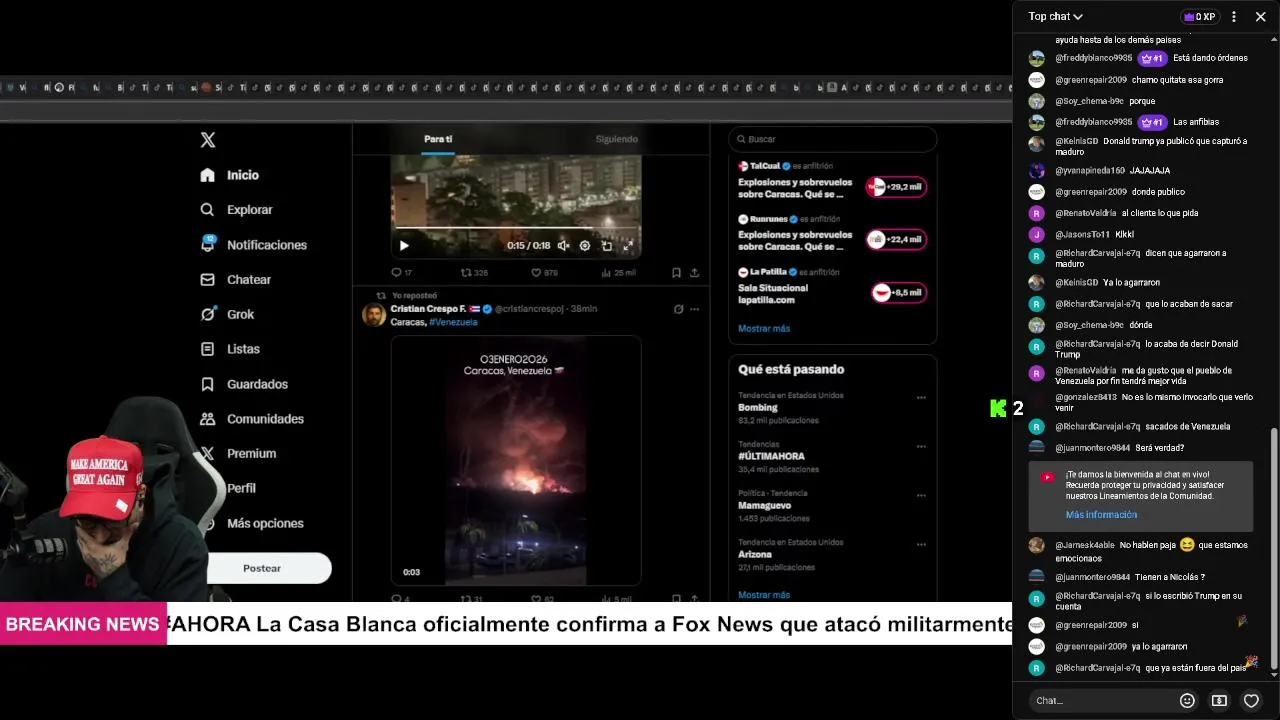The width and height of the screenshot is (1280, 720).
Task: Share the top post
Action: [694, 272]
